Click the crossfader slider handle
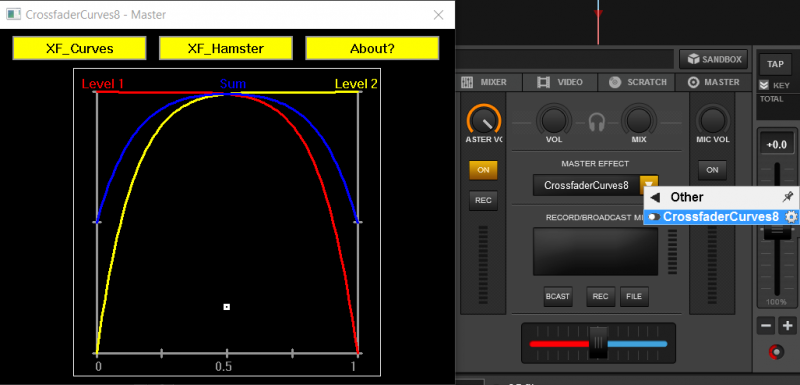 pos(598,341)
